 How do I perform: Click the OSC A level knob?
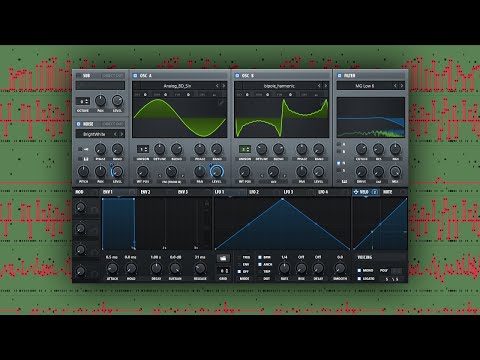click(x=217, y=171)
